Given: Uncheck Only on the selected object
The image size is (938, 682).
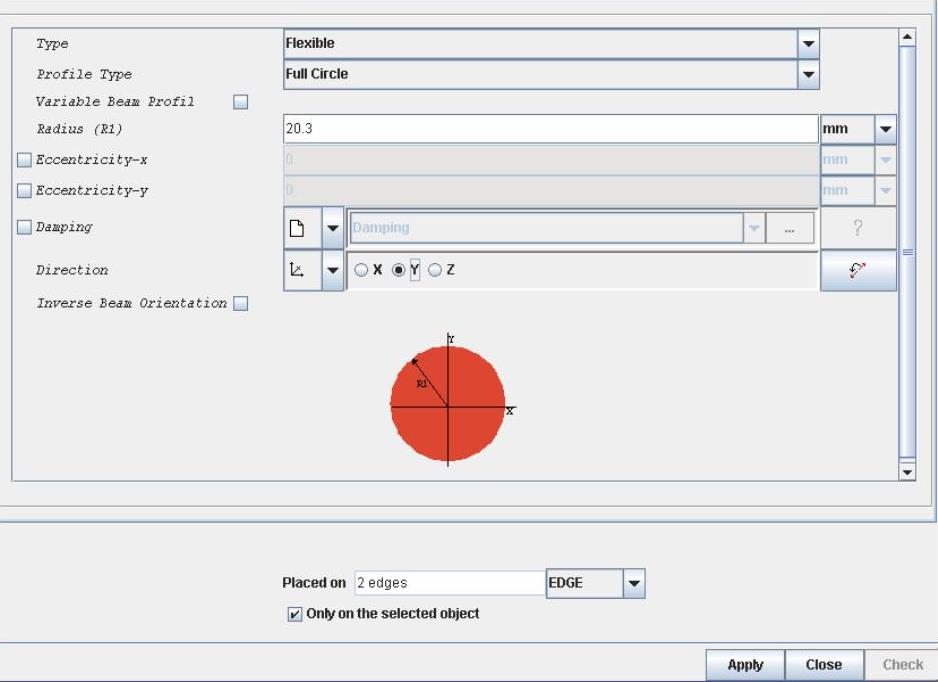Looking at the screenshot, I should [x=293, y=614].
